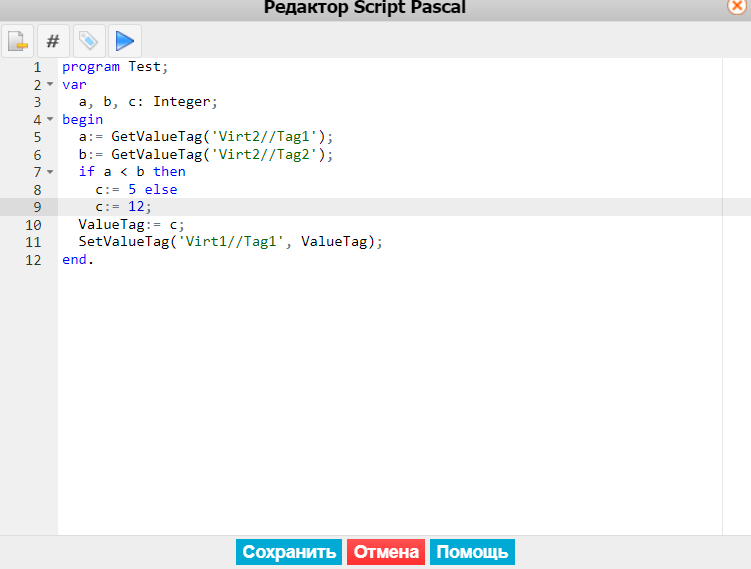
Task: Select line number 5 in gutter
Action: pos(37,137)
